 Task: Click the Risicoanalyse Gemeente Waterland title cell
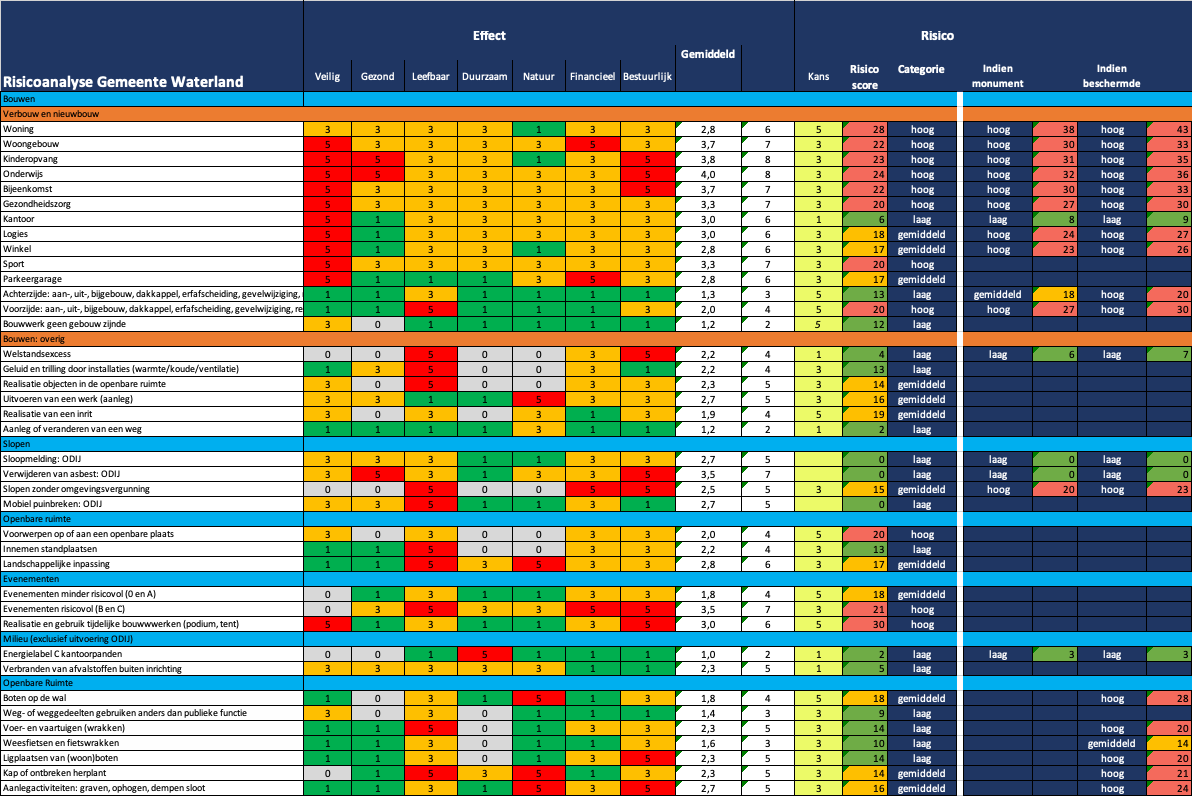(x=123, y=82)
